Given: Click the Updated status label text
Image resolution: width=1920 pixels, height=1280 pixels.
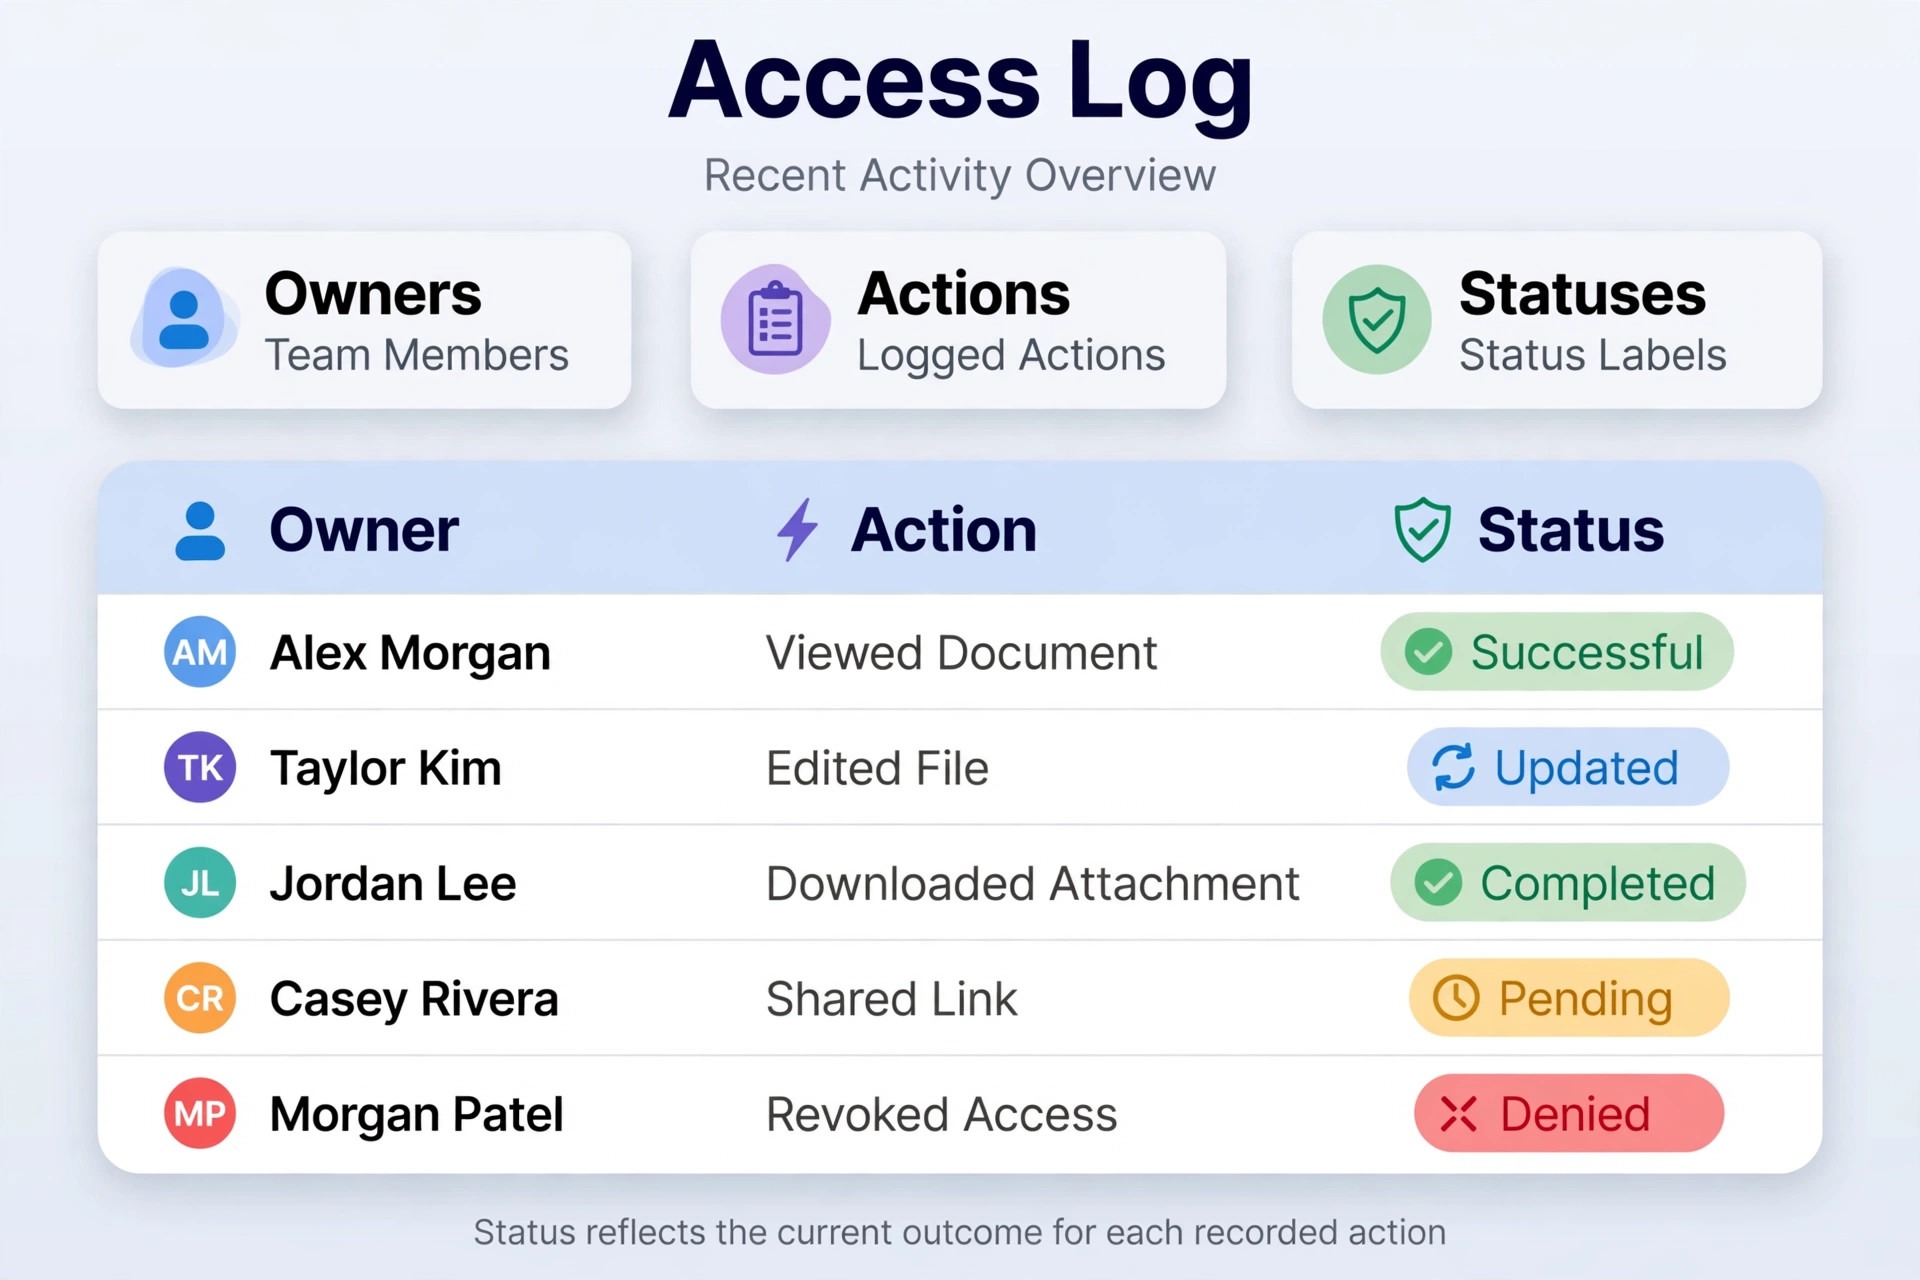Looking at the screenshot, I should (x=1587, y=769).
